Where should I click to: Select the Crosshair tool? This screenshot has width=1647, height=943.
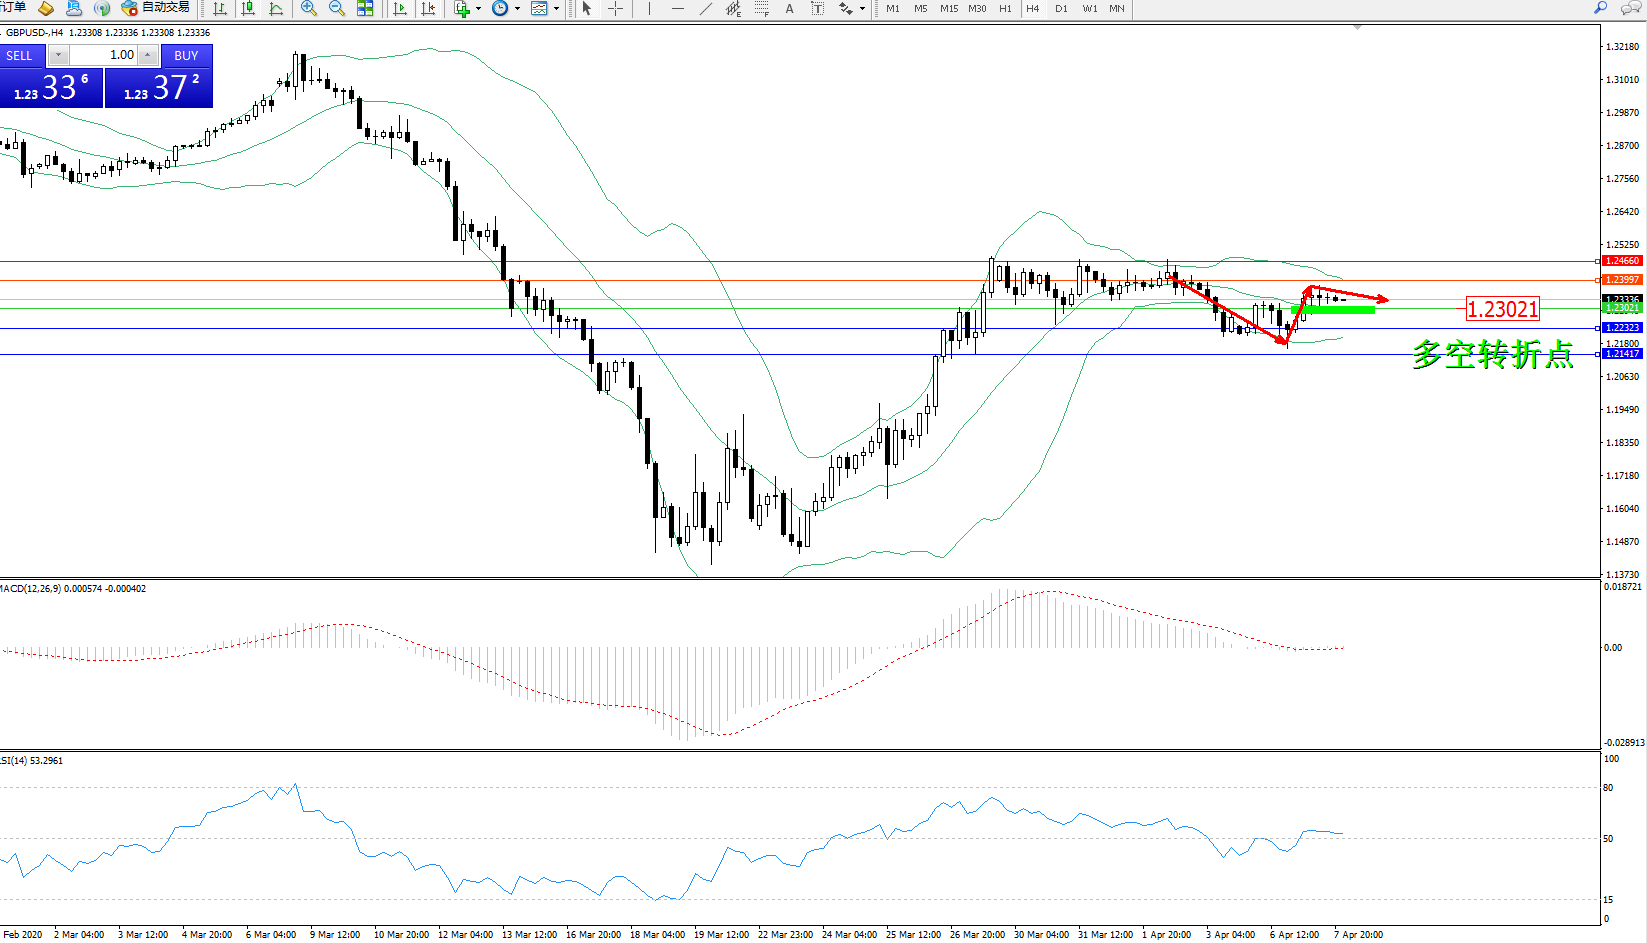(616, 9)
